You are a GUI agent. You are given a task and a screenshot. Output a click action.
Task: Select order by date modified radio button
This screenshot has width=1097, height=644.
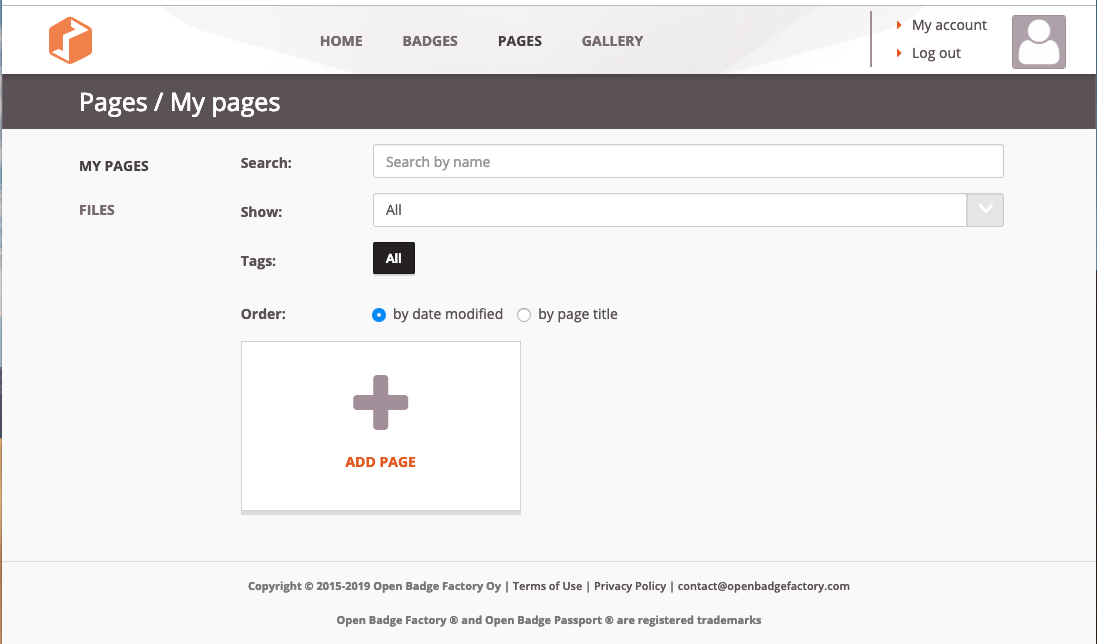[x=378, y=315]
